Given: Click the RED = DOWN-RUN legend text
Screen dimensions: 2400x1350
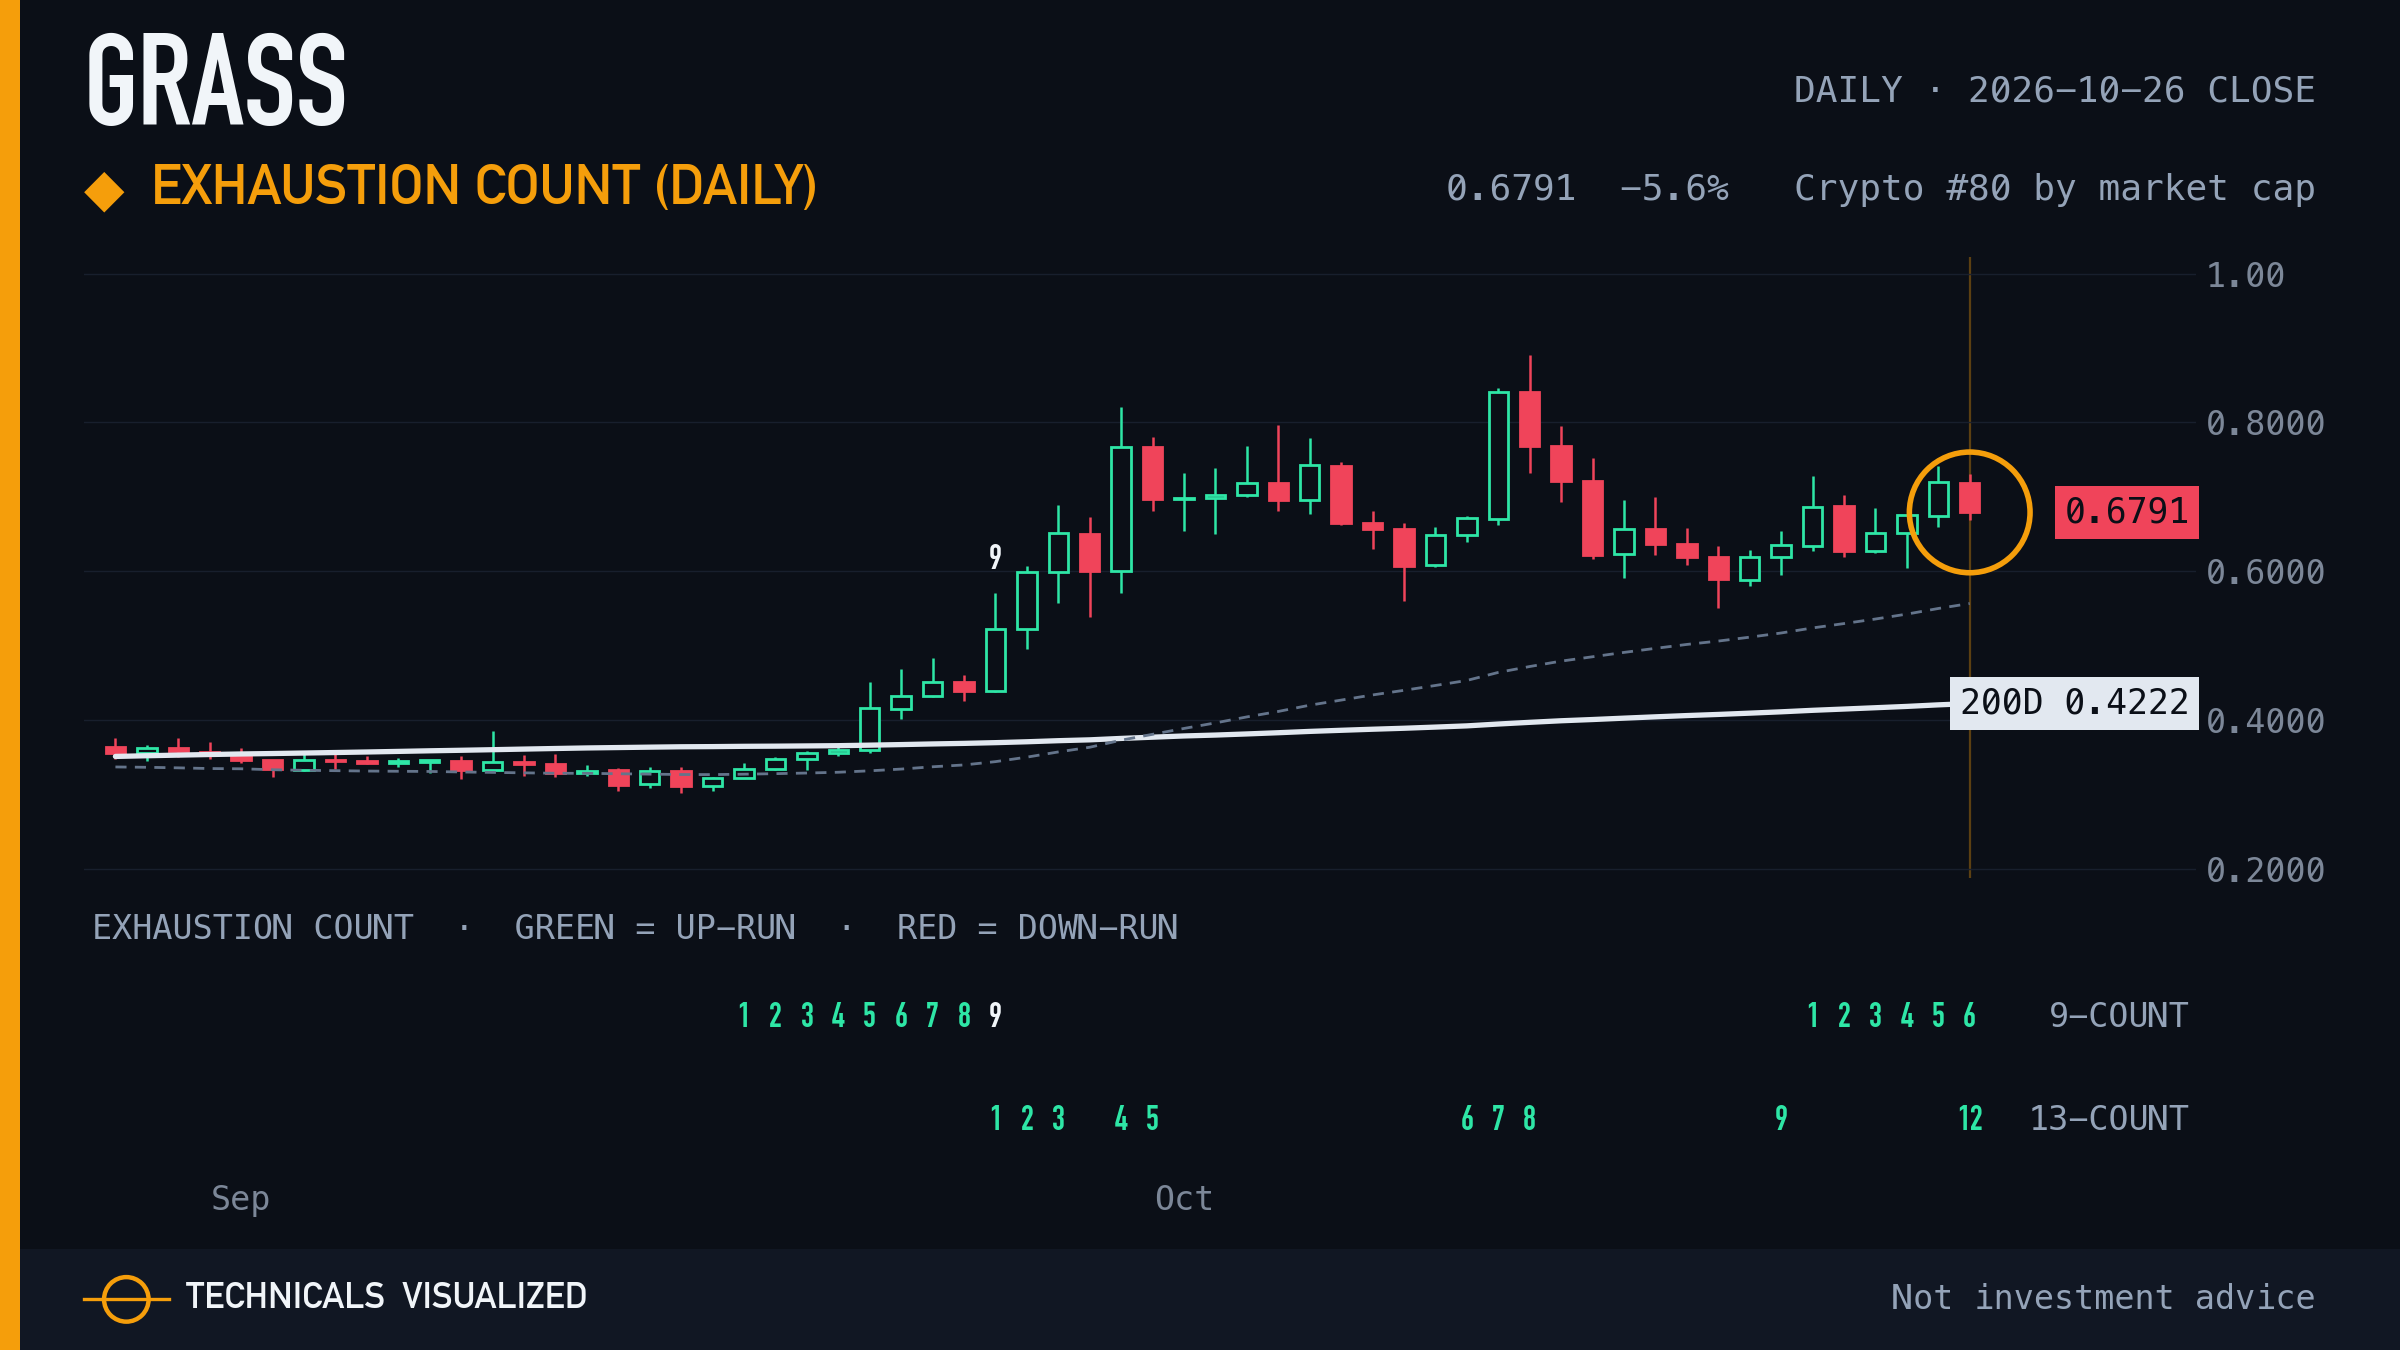Looking at the screenshot, I should 1037,928.
